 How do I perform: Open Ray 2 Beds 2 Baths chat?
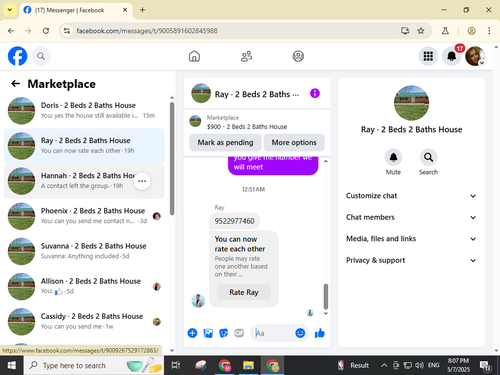(84, 146)
